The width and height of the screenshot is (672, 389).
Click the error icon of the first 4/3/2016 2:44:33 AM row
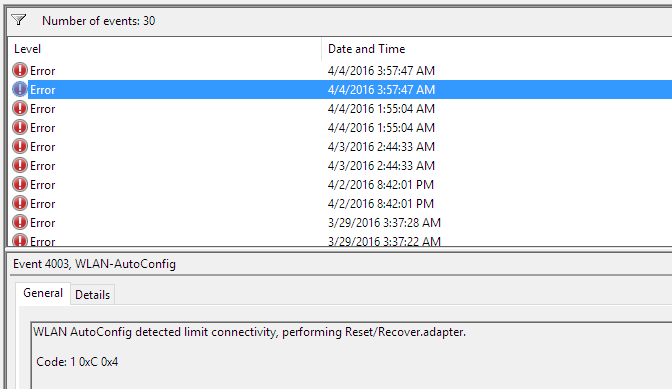tap(20, 146)
